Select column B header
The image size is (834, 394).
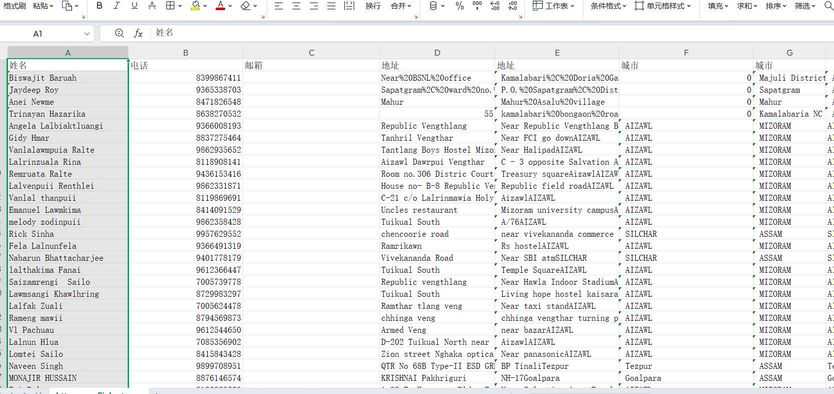(x=186, y=53)
